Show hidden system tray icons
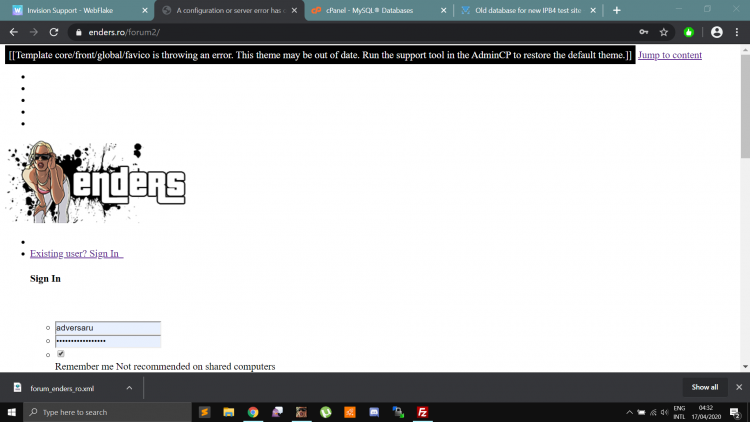This screenshot has height=422, width=750. tap(629, 412)
